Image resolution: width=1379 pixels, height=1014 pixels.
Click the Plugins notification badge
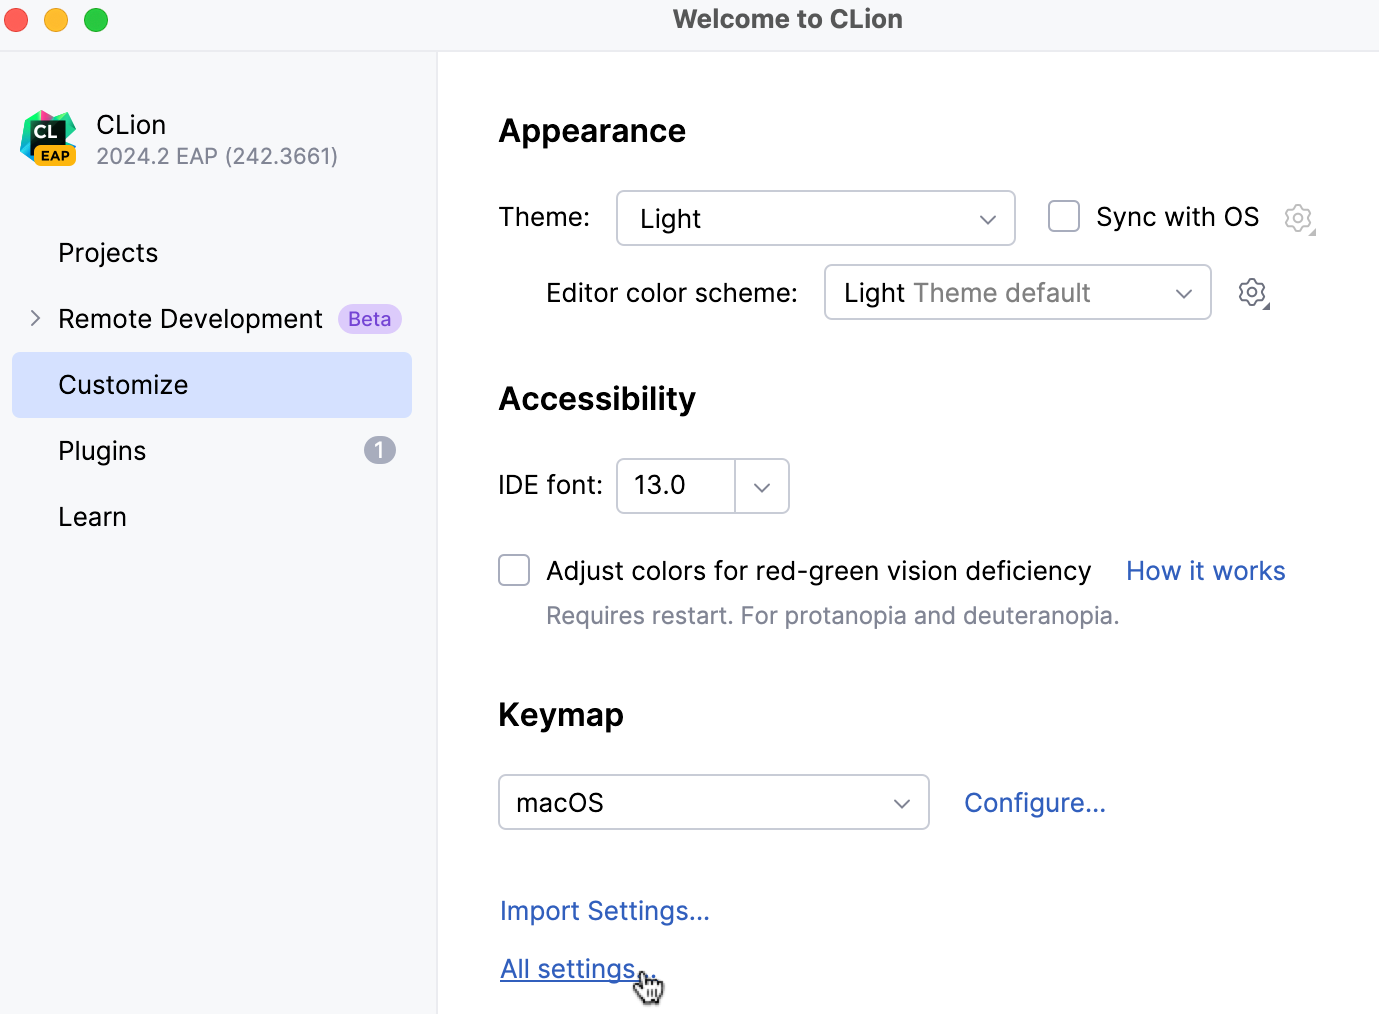pos(379,450)
